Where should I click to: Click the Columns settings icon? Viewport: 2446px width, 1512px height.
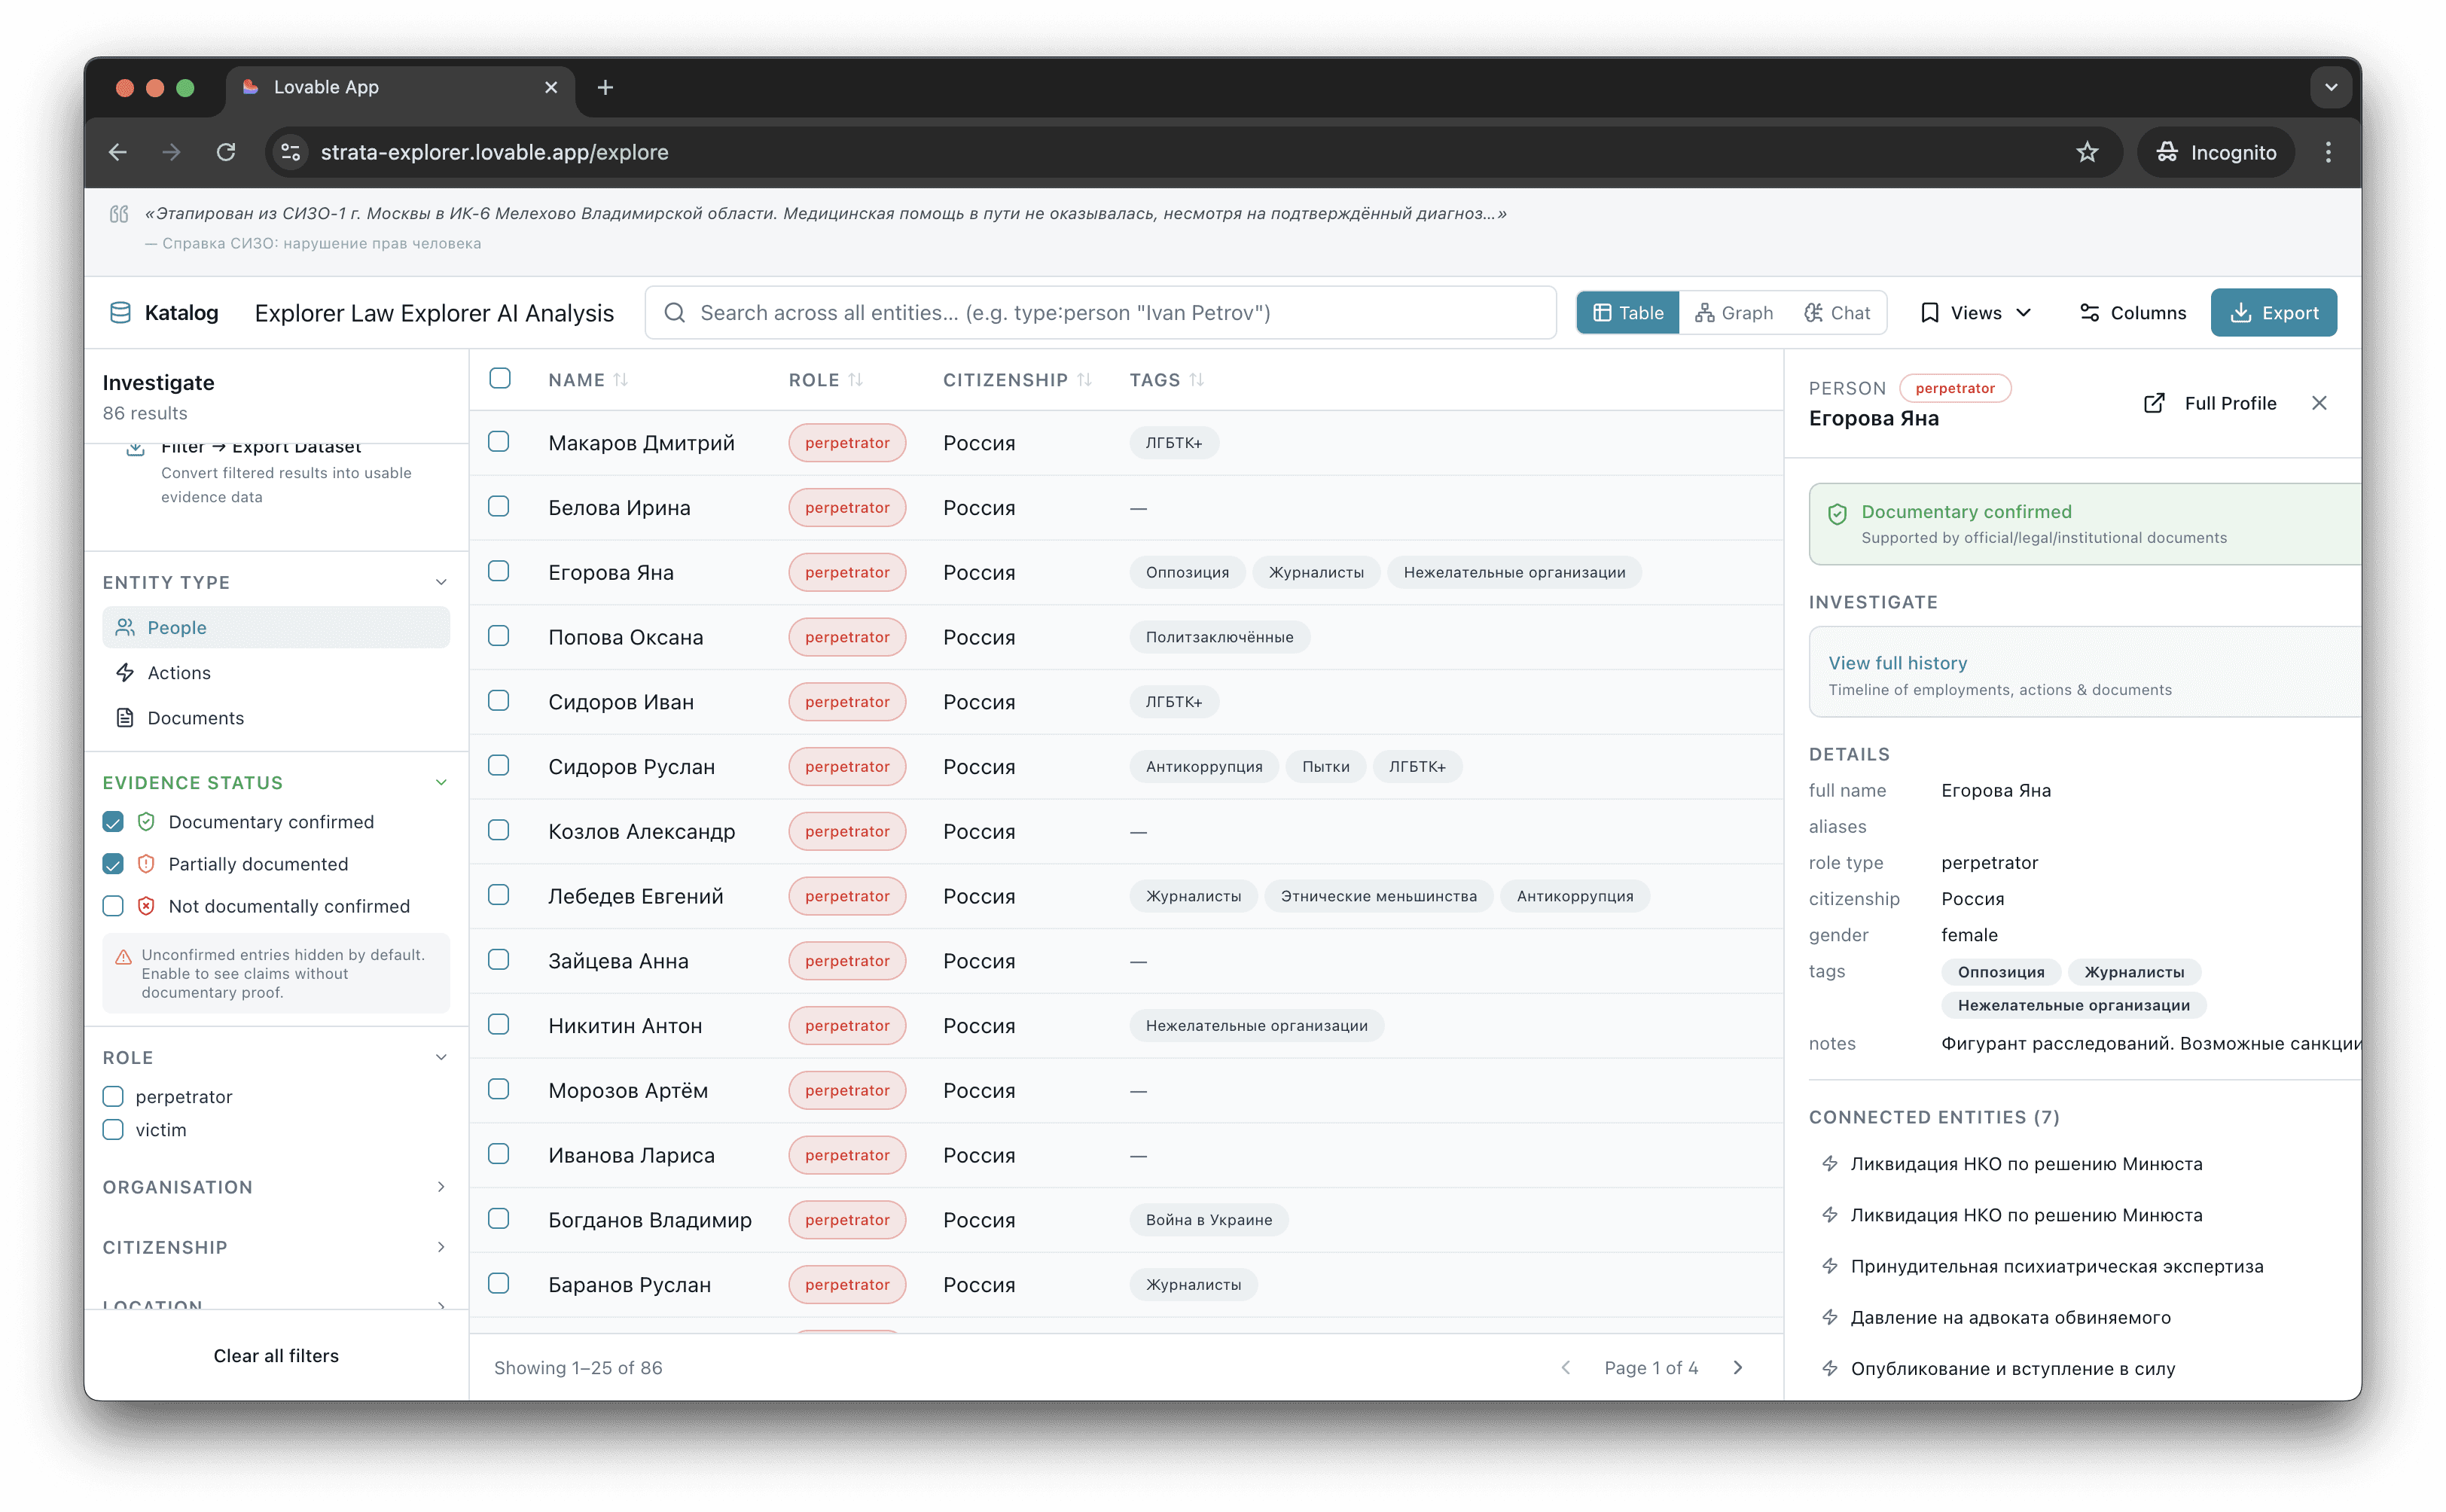tap(2089, 313)
